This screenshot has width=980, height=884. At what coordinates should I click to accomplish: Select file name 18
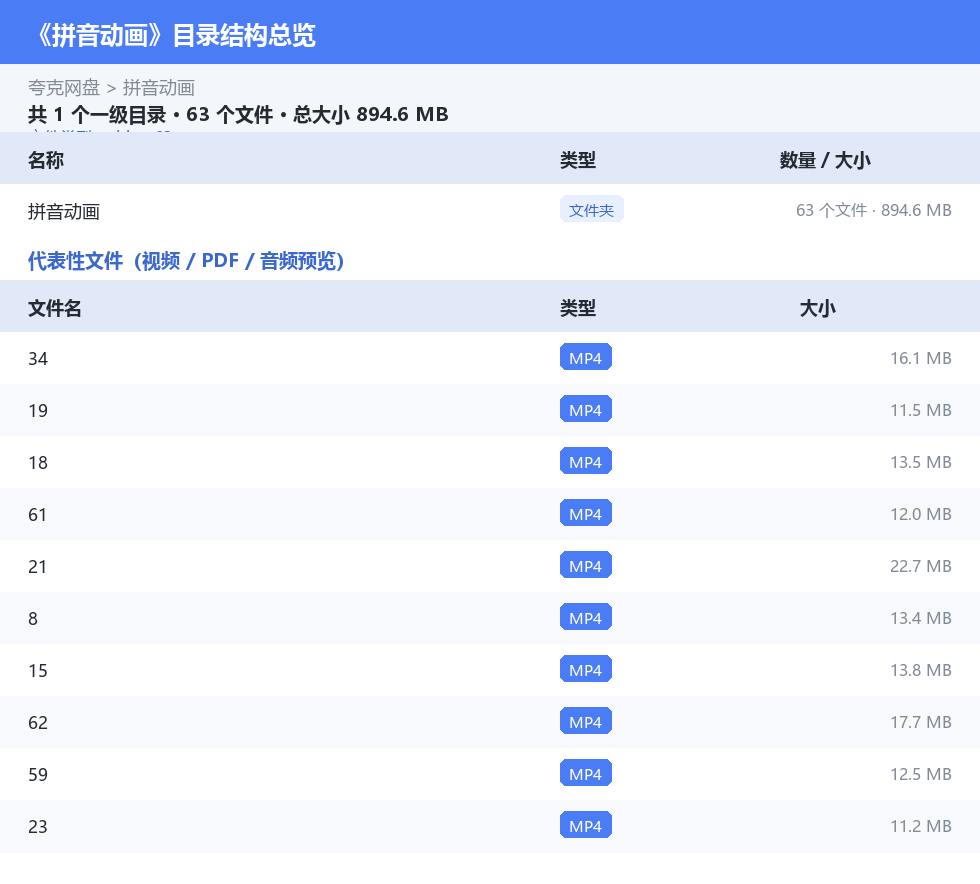tap(38, 463)
